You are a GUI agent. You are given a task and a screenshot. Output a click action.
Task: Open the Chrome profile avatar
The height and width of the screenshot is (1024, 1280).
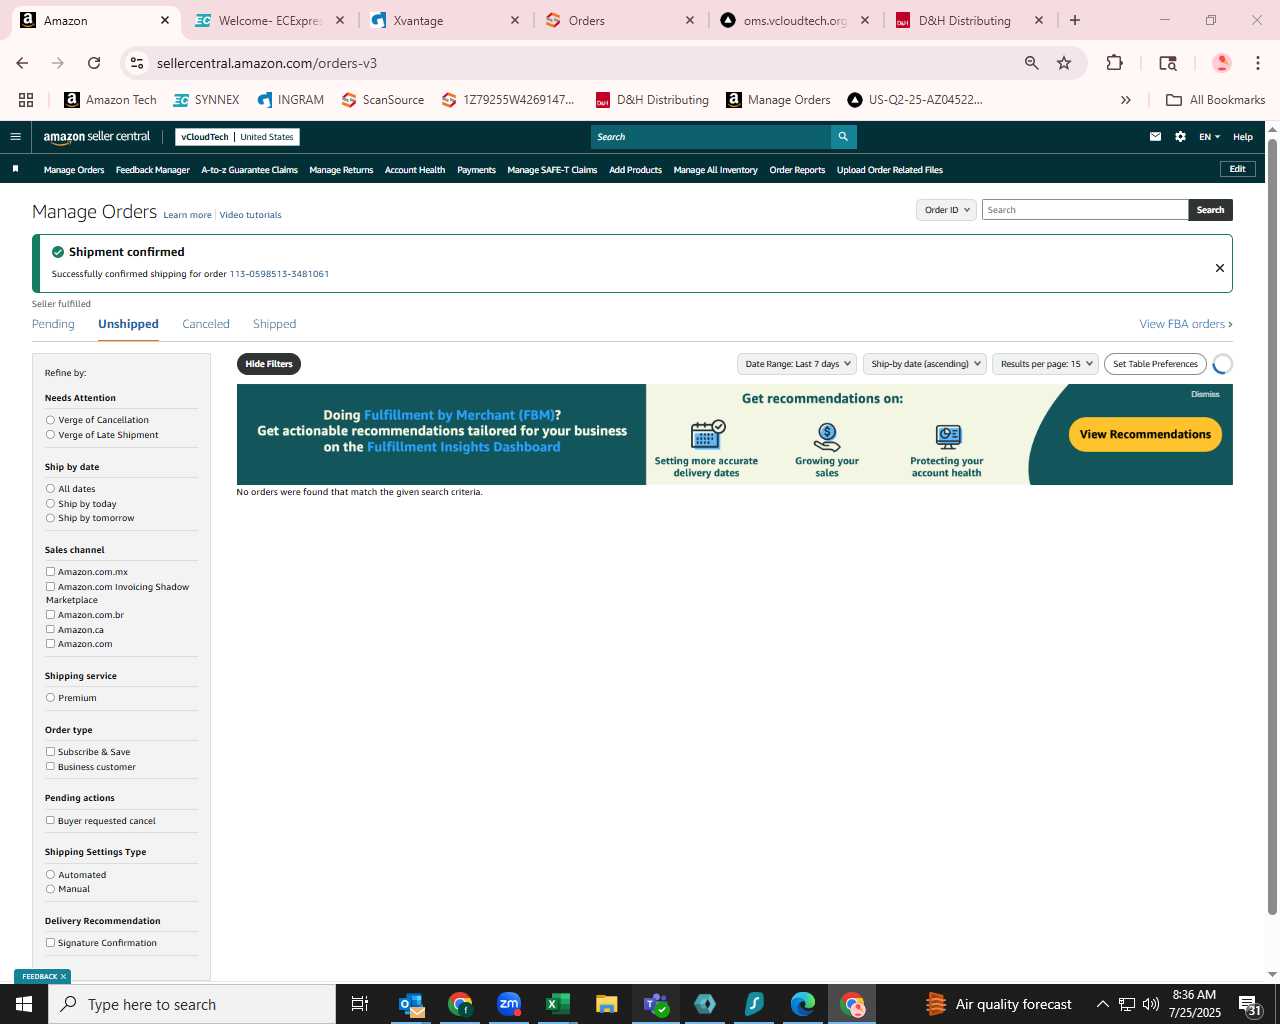tap(1221, 63)
